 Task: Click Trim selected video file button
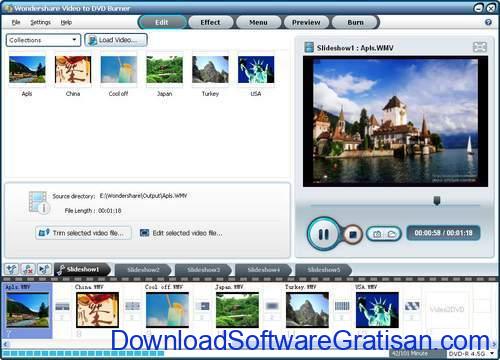click(83, 233)
